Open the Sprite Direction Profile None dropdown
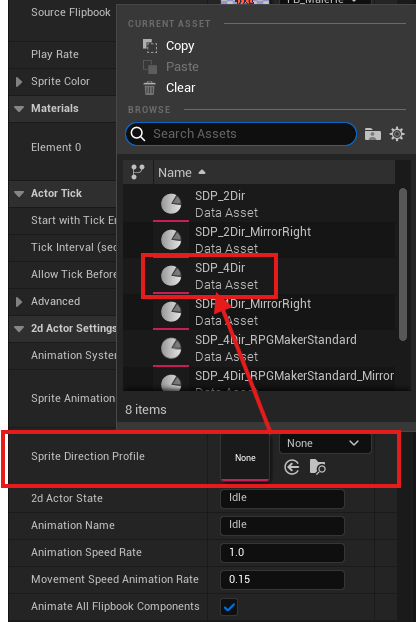This screenshot has width=416, height=622. point(325,443)
